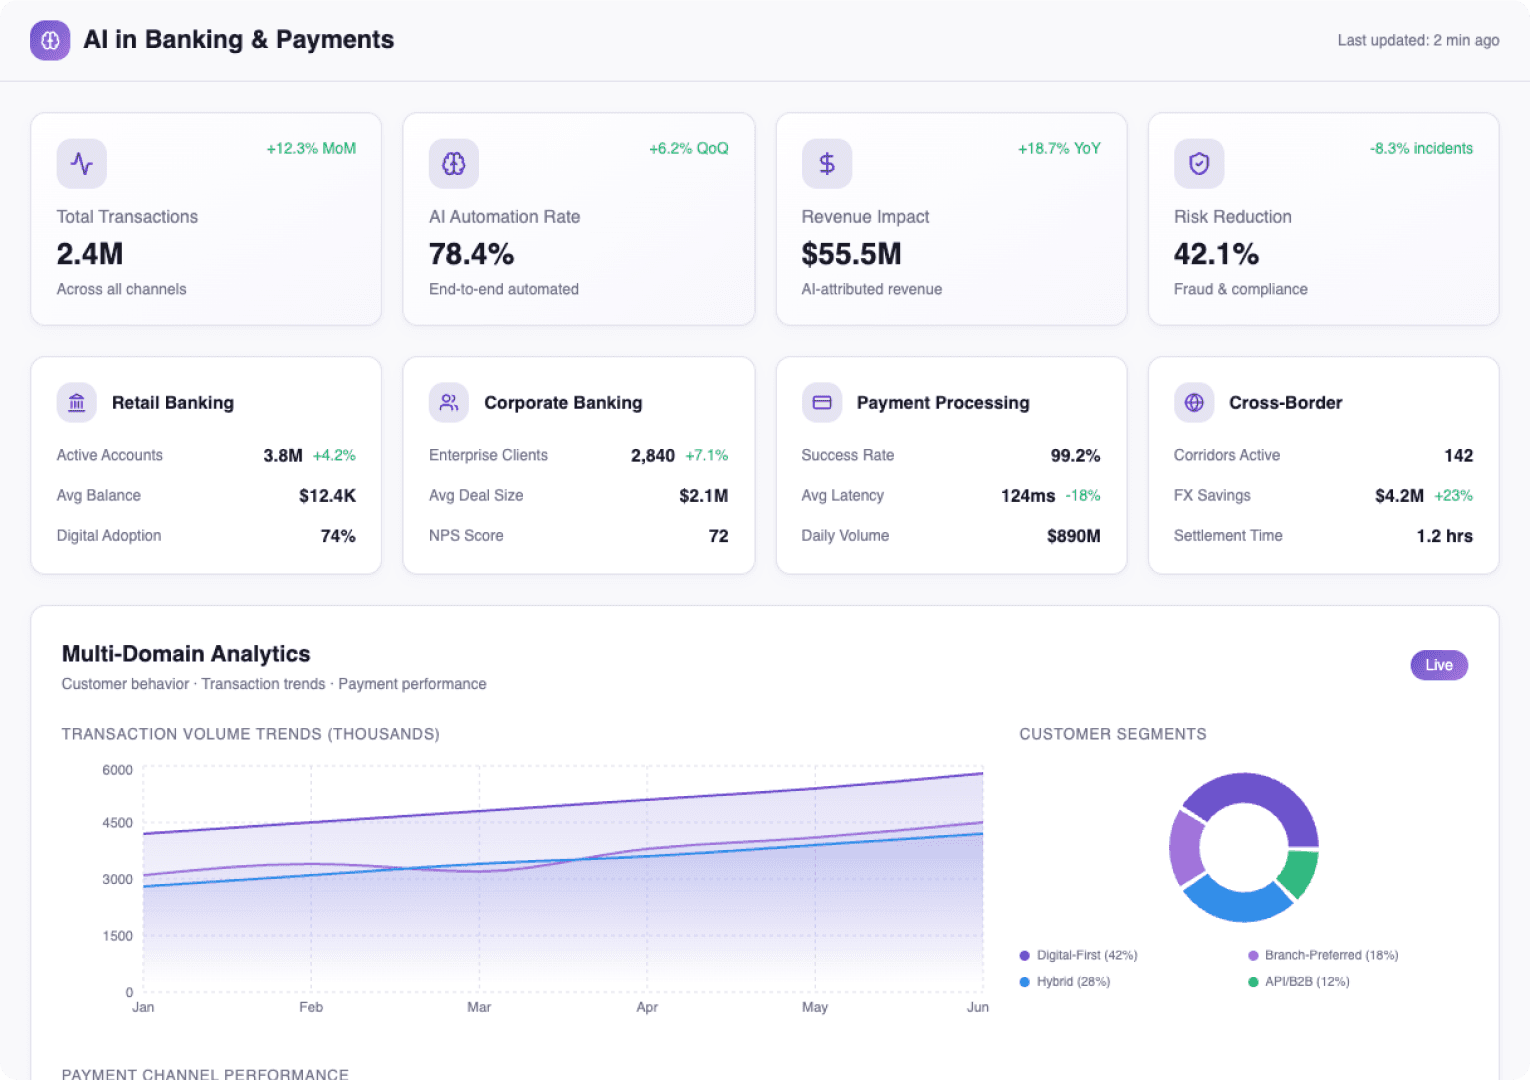Click the Payment performance label
The image size is (1530, 1080).
[x=411, y=684]
